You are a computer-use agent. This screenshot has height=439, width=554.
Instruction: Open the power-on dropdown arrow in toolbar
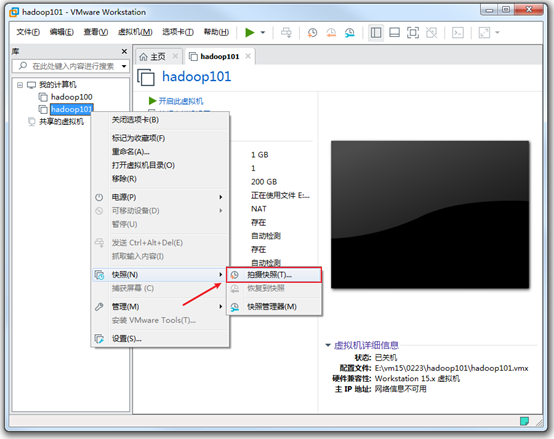click(x=263, y=32)
